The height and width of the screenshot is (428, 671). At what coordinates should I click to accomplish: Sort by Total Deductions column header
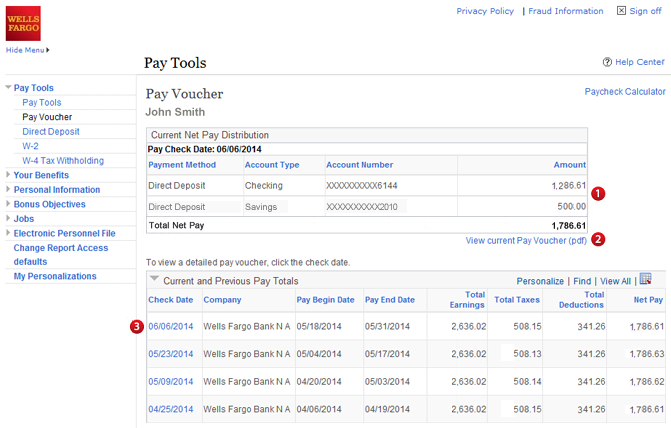tap(581, 300)
